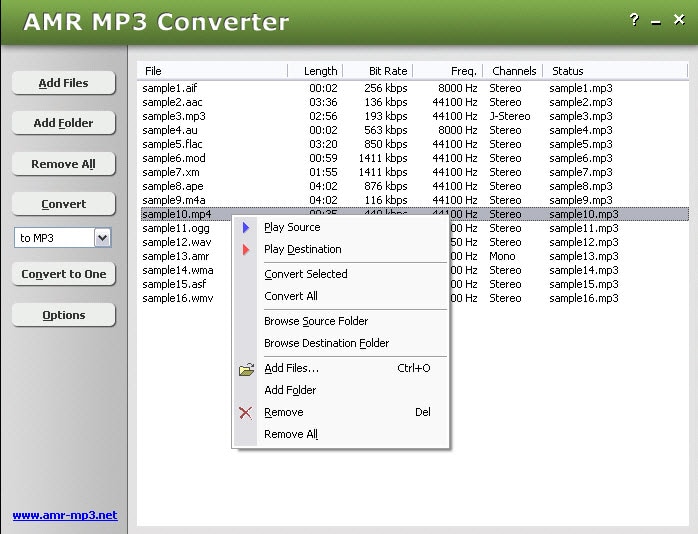Screen dimensions: 698x534
Task: Sort by the Status column header
Action: 615,71
